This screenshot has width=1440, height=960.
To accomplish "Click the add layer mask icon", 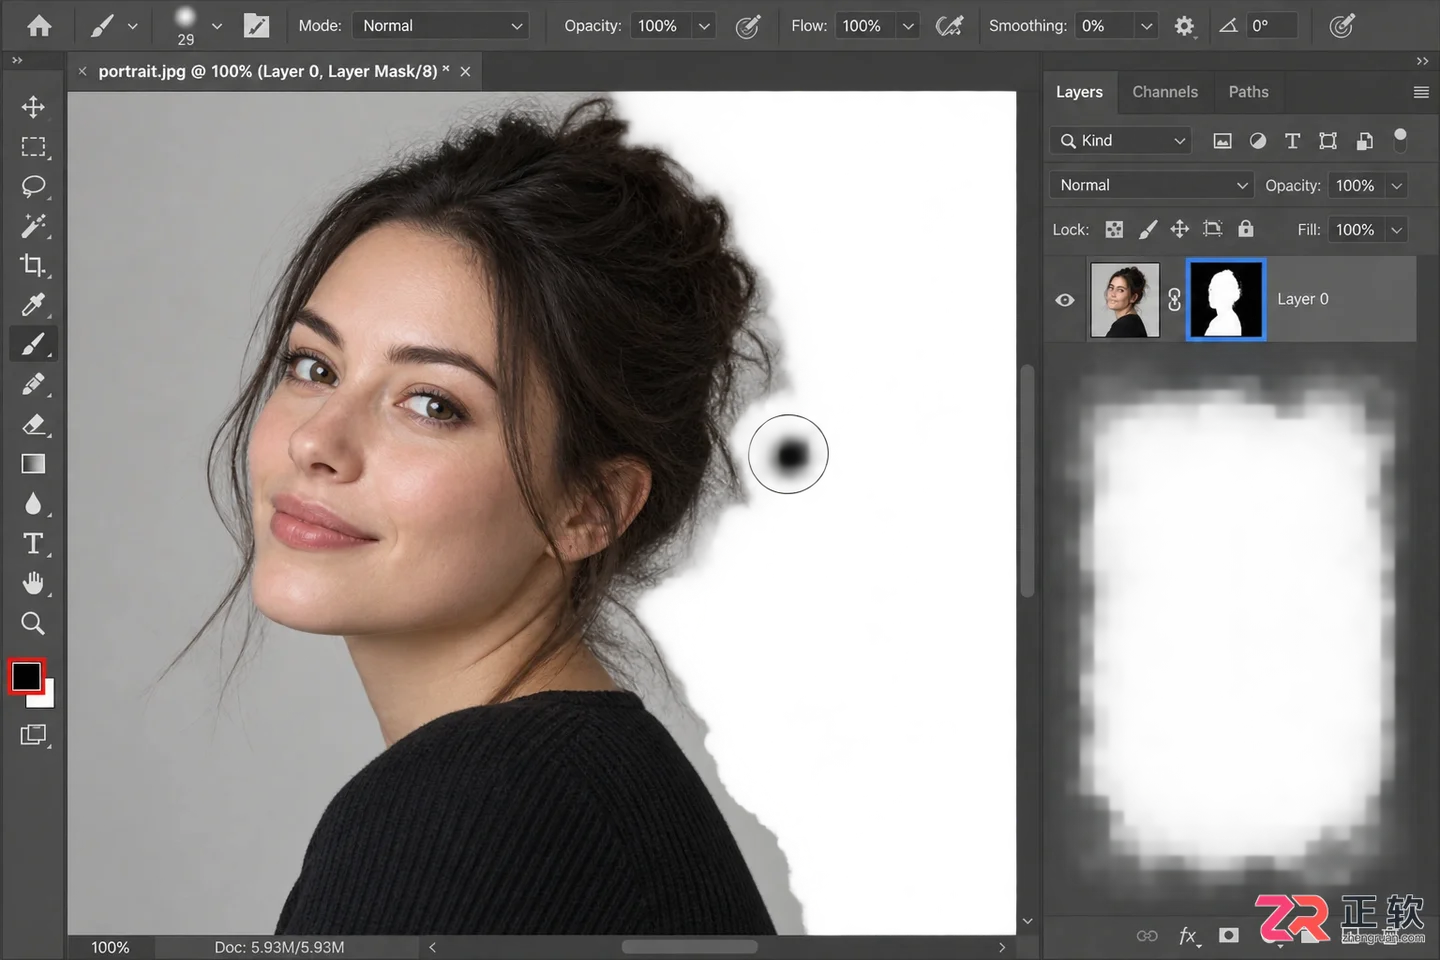I will (1229, 935).
